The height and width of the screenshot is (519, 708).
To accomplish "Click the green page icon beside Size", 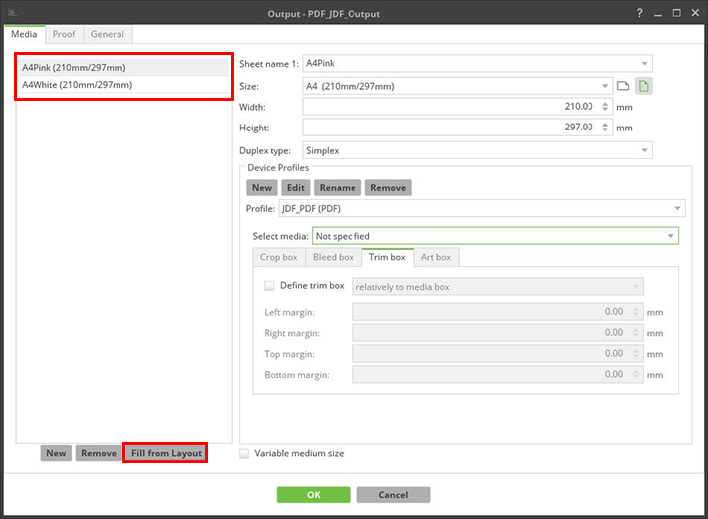I will tap(644, 86).
